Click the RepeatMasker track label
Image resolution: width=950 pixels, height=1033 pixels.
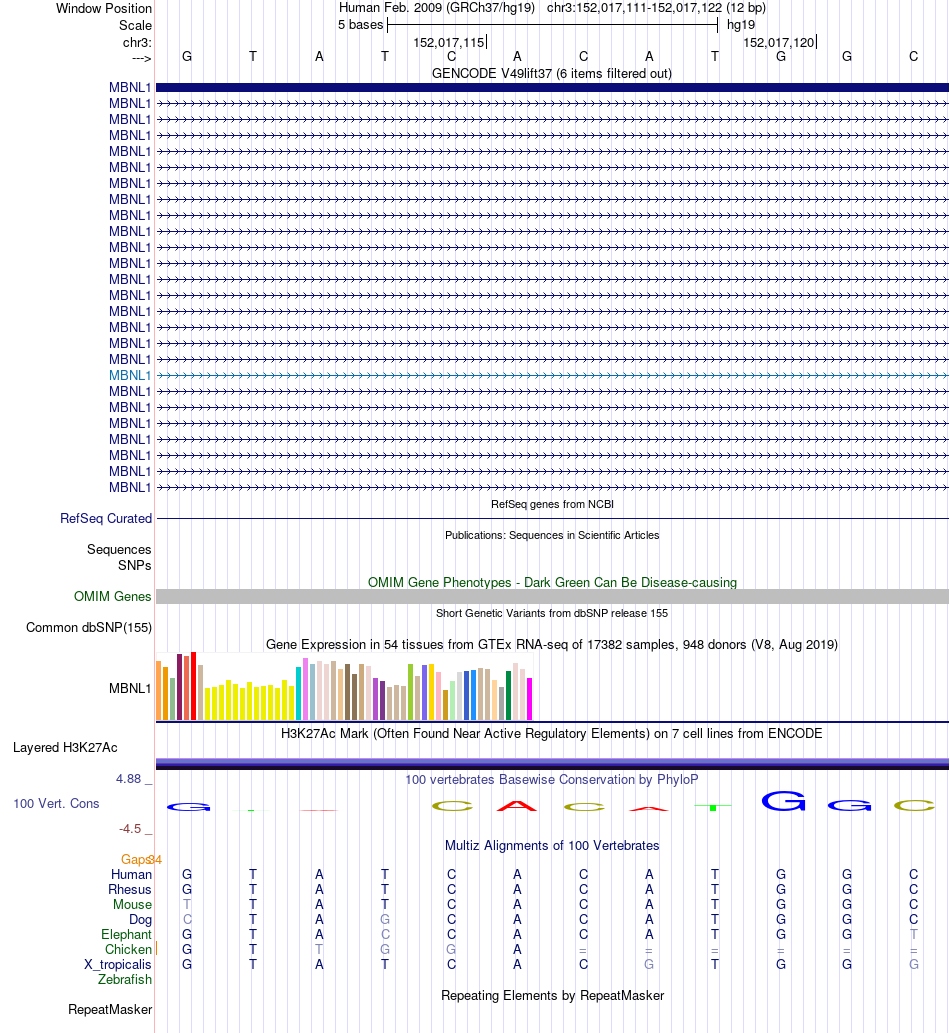110,1010
